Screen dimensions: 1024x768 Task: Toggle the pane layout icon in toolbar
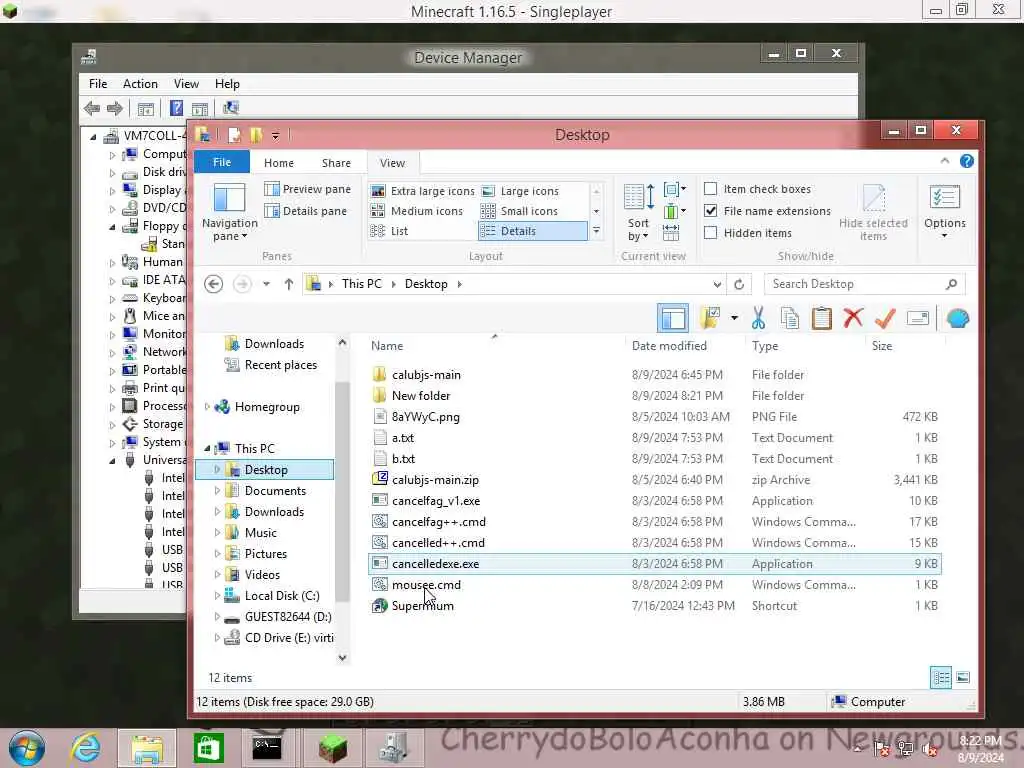click(x=673, y=319)
